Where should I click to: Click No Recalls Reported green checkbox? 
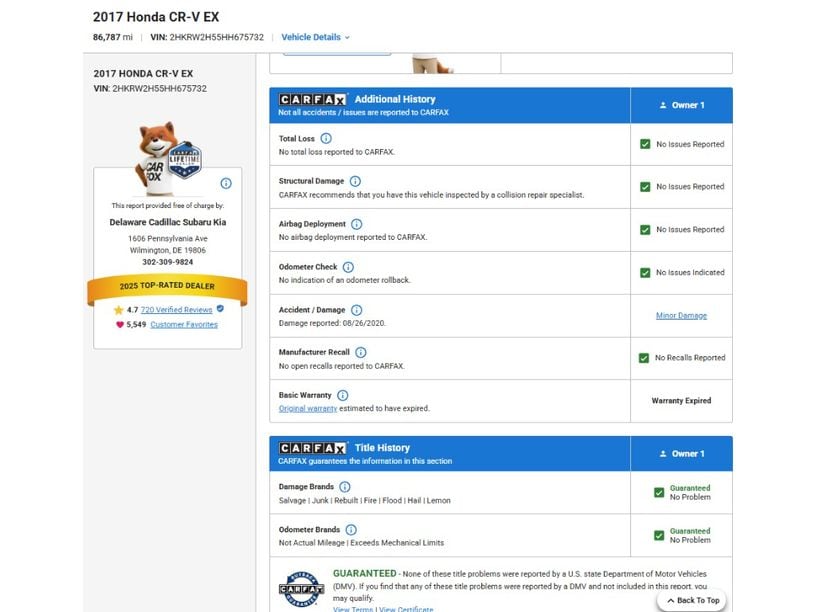click(x=644, y=358)
